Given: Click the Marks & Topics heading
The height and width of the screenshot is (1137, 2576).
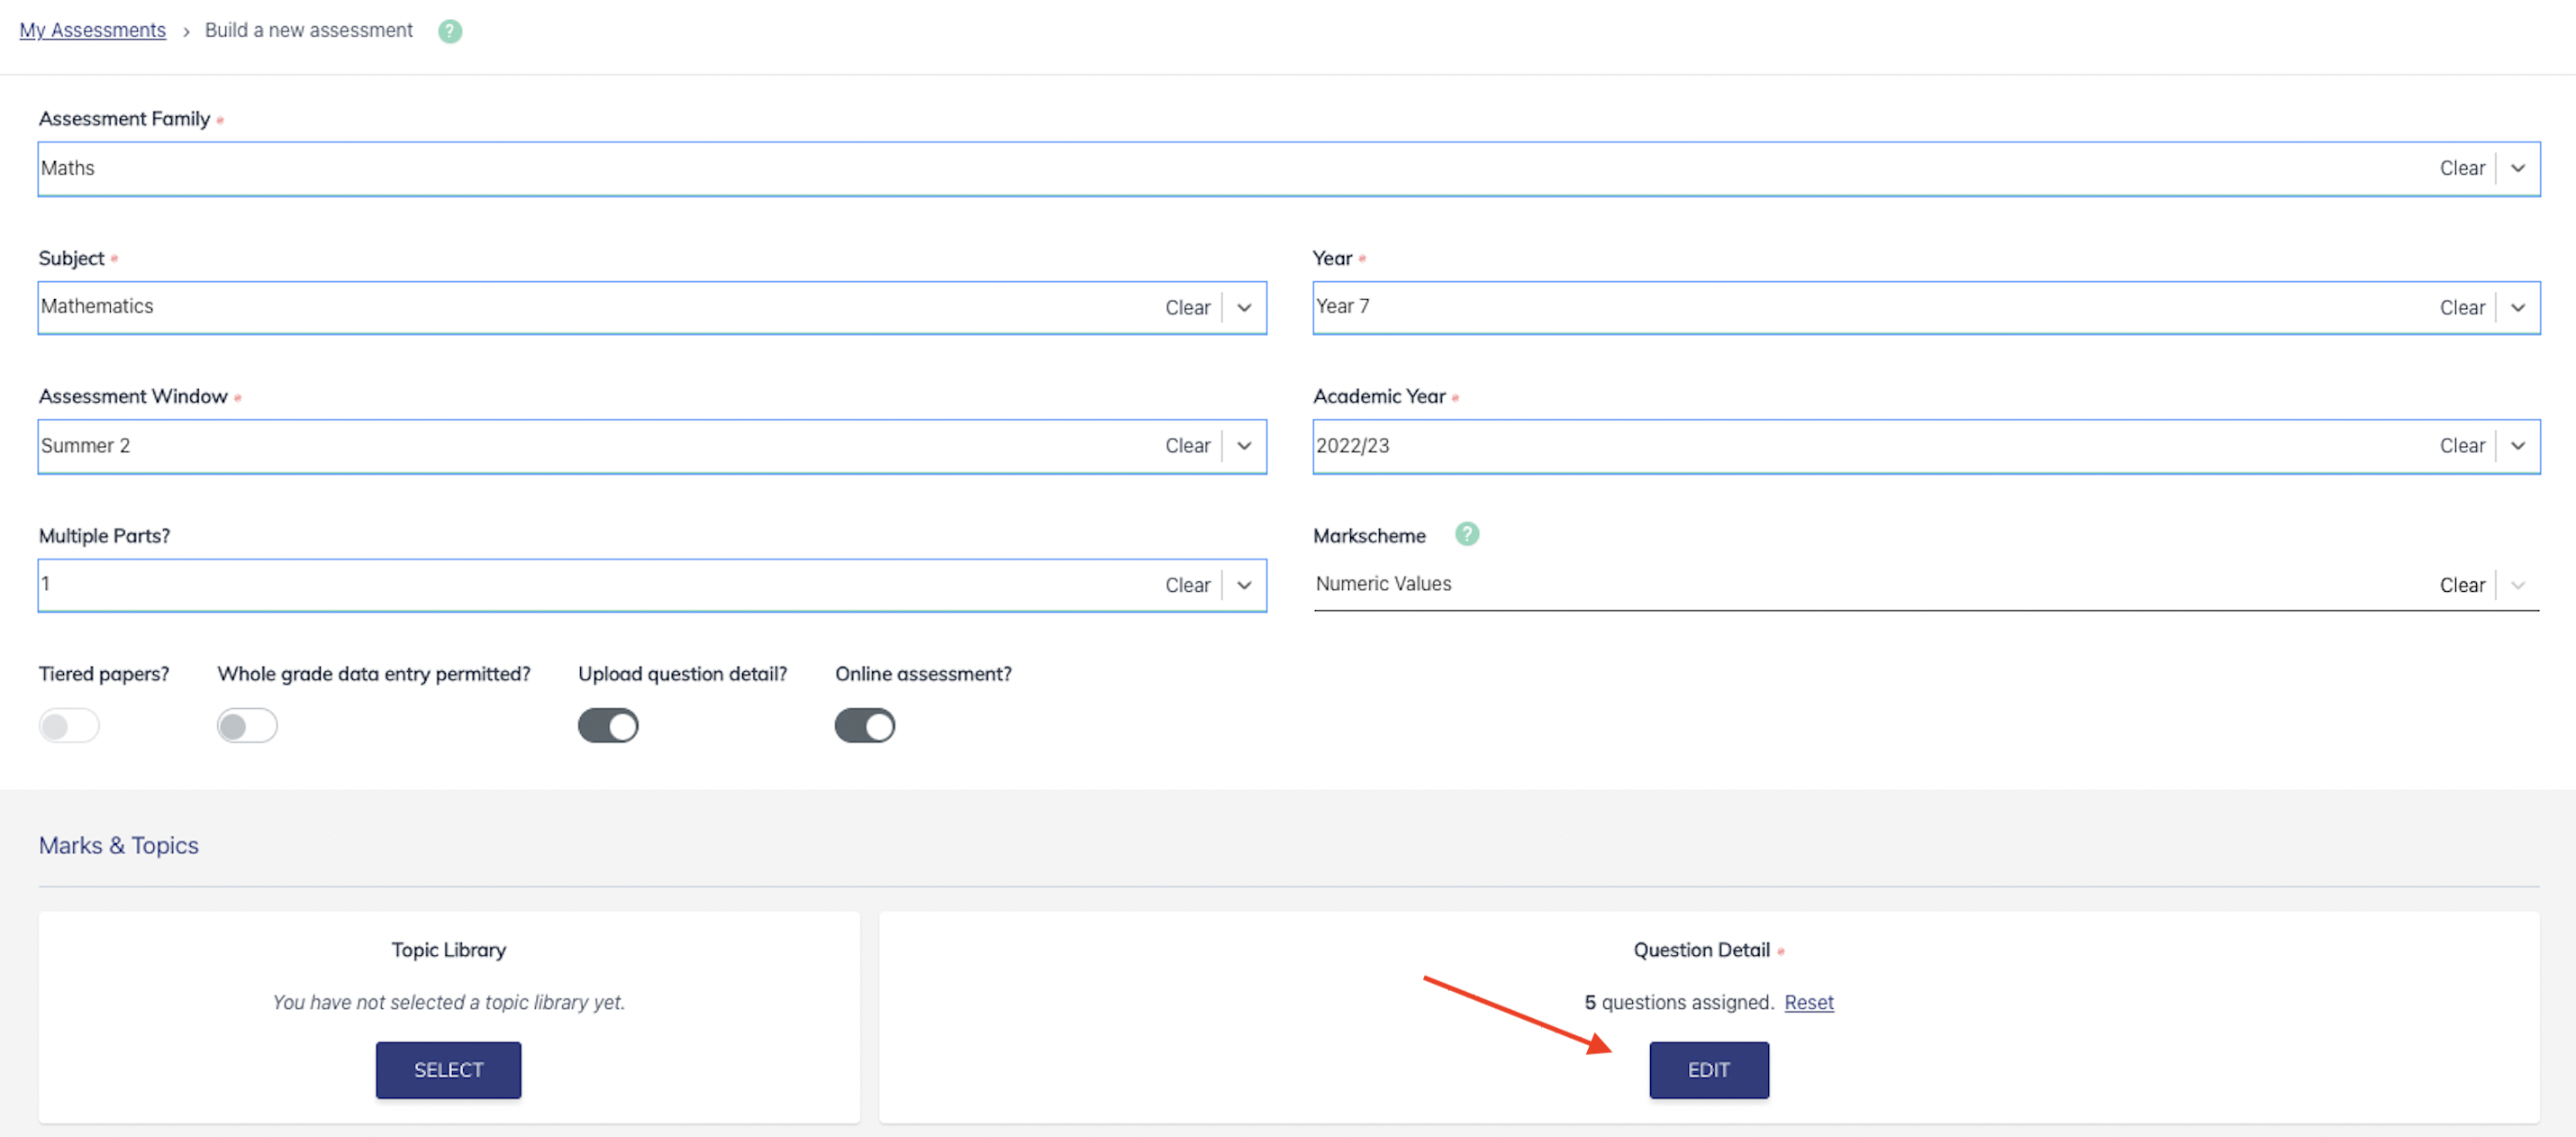Looking at the screenshot, I should coord(118,845).
